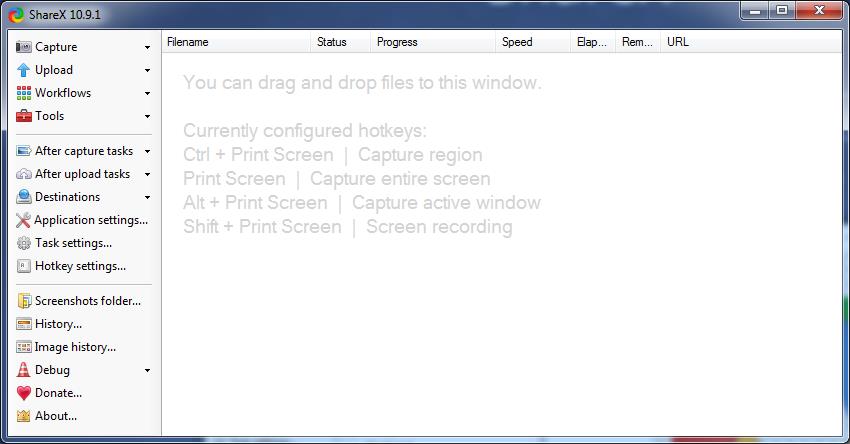Image resolution: width=850 pixels, height=444 pixels.
Task: Sort by the Rem... column header
Action: (638, 42)
